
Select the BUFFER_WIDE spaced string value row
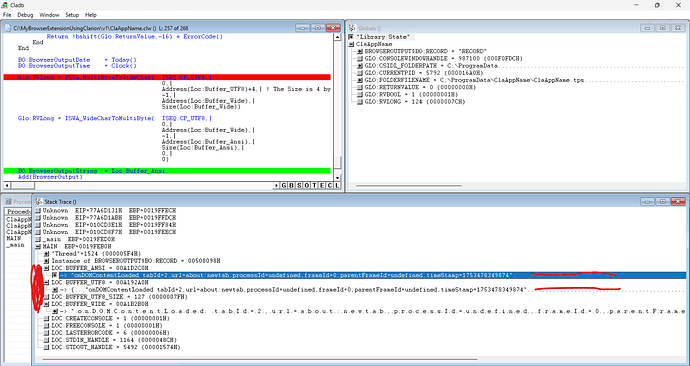point(372,311)
